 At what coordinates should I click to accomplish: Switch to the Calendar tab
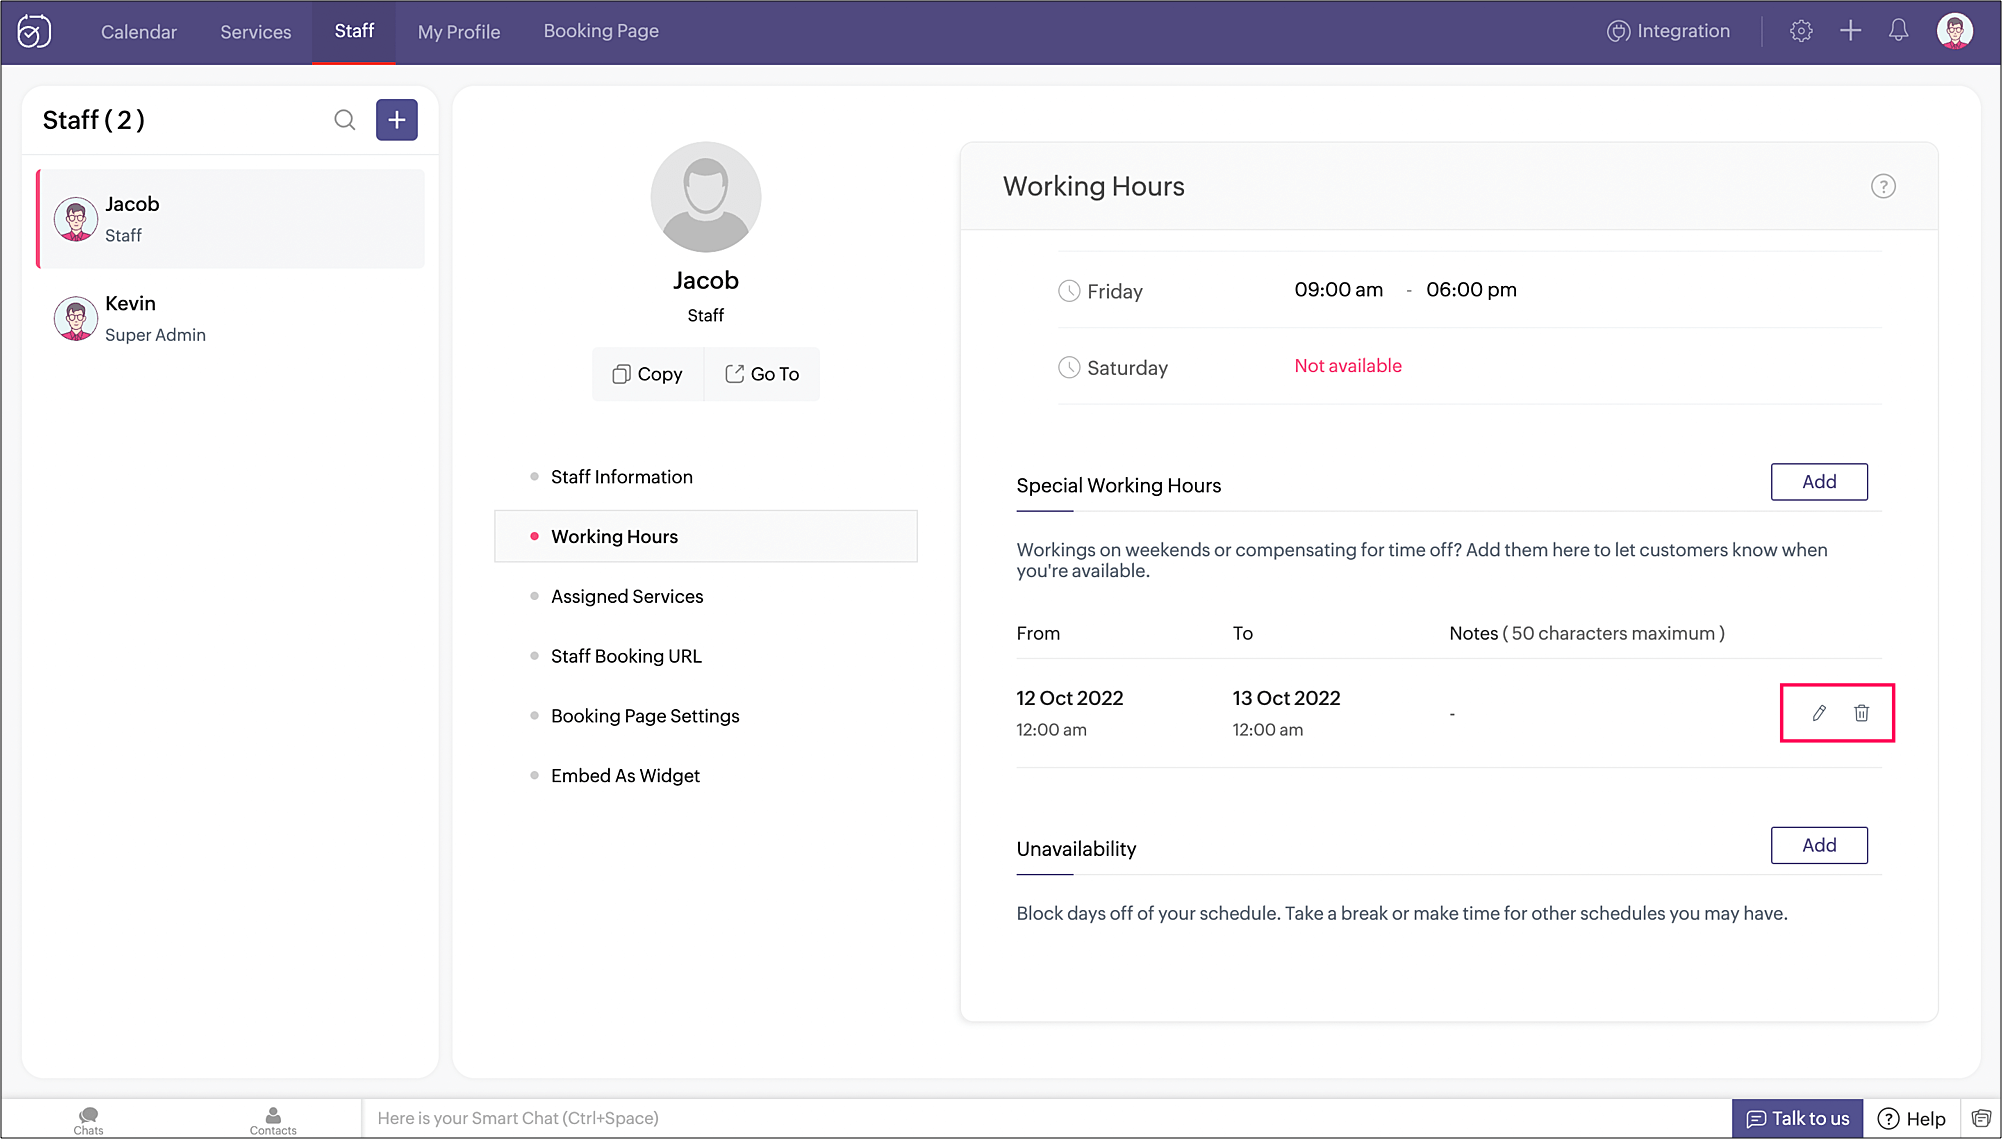tap(138, 32)
